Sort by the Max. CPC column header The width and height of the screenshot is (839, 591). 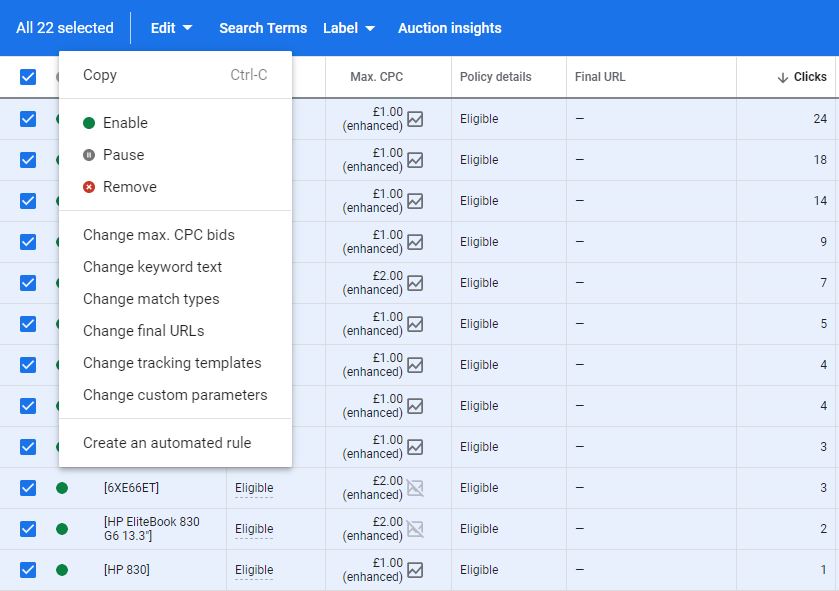click(377, 77)
